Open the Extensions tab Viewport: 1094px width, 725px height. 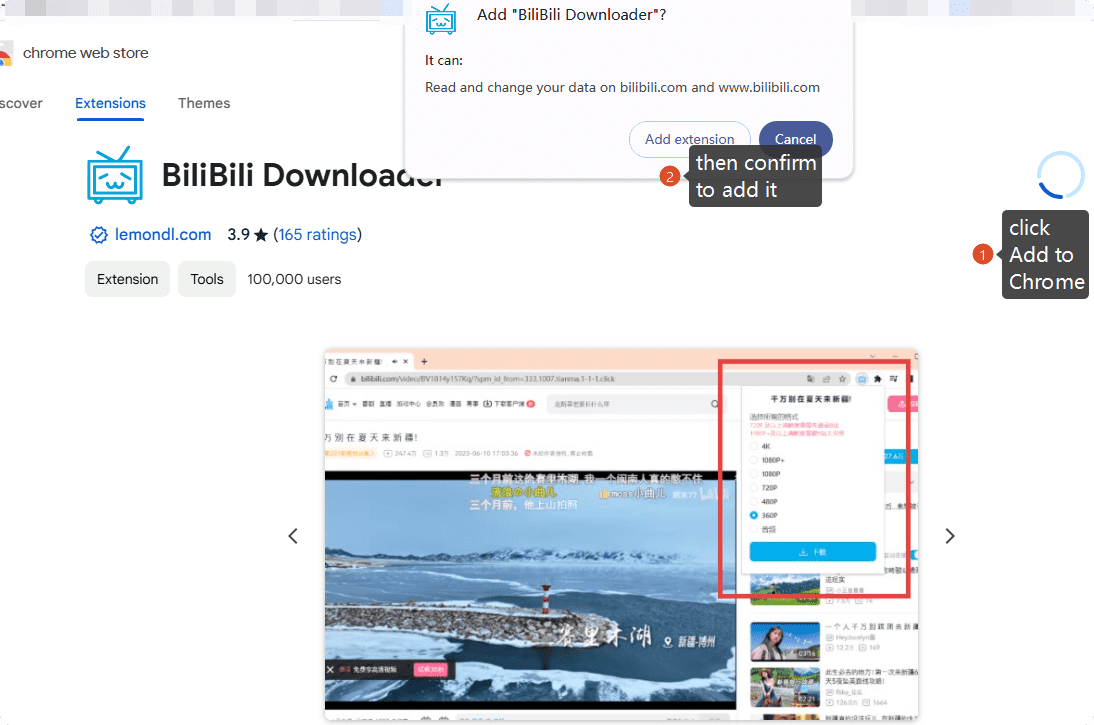pyautogui.click(x=110, y=103)
